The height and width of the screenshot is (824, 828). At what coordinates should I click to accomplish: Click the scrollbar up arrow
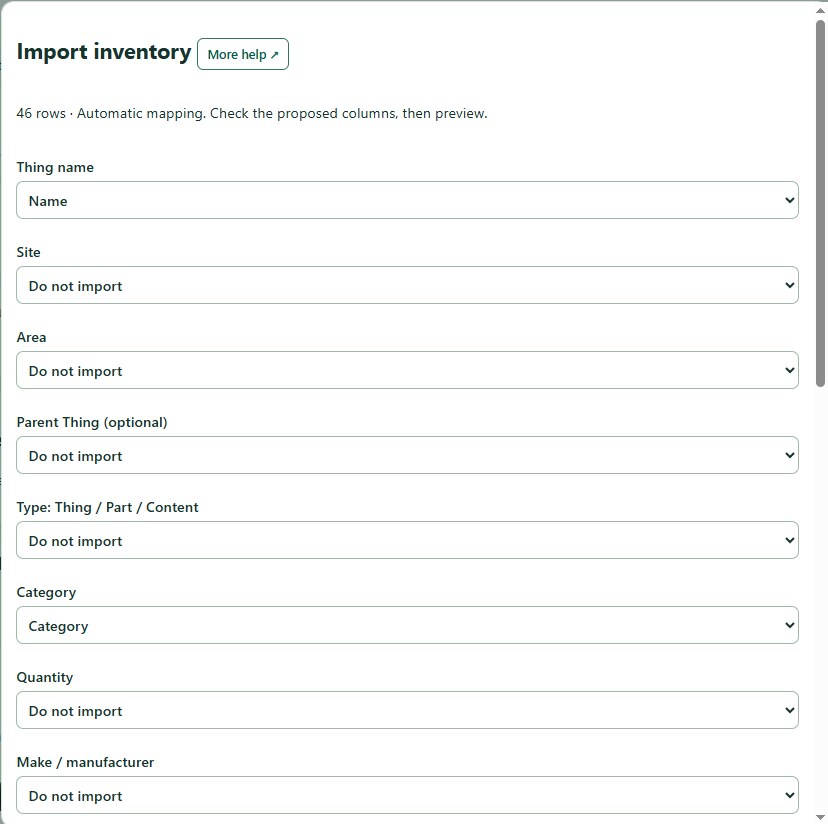[x=820, y=10]
